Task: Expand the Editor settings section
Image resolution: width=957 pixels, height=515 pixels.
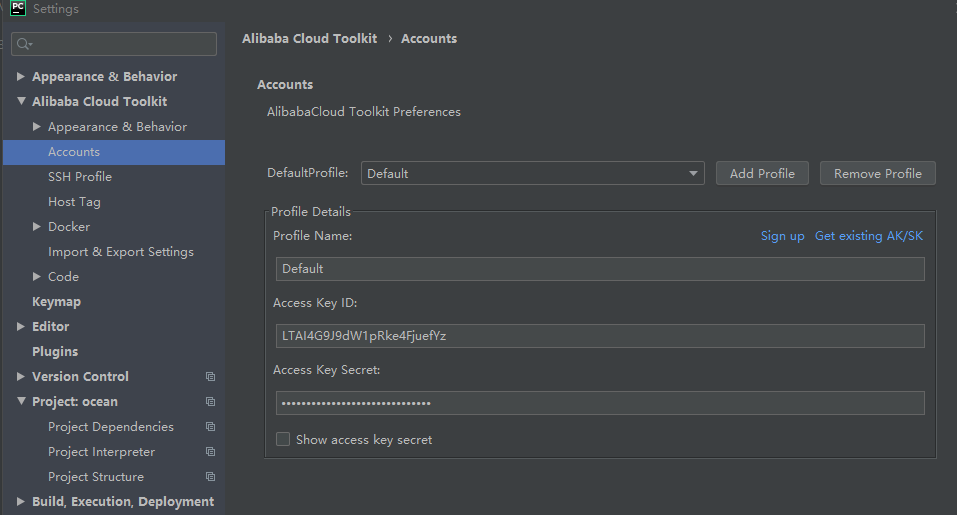Action: pos(21,327)
